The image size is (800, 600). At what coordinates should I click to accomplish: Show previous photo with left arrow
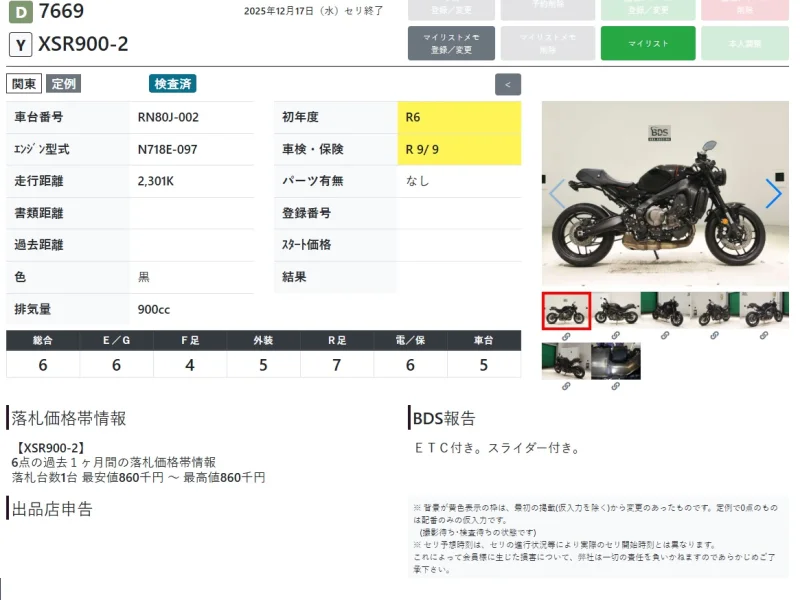(x=557, y=193)
